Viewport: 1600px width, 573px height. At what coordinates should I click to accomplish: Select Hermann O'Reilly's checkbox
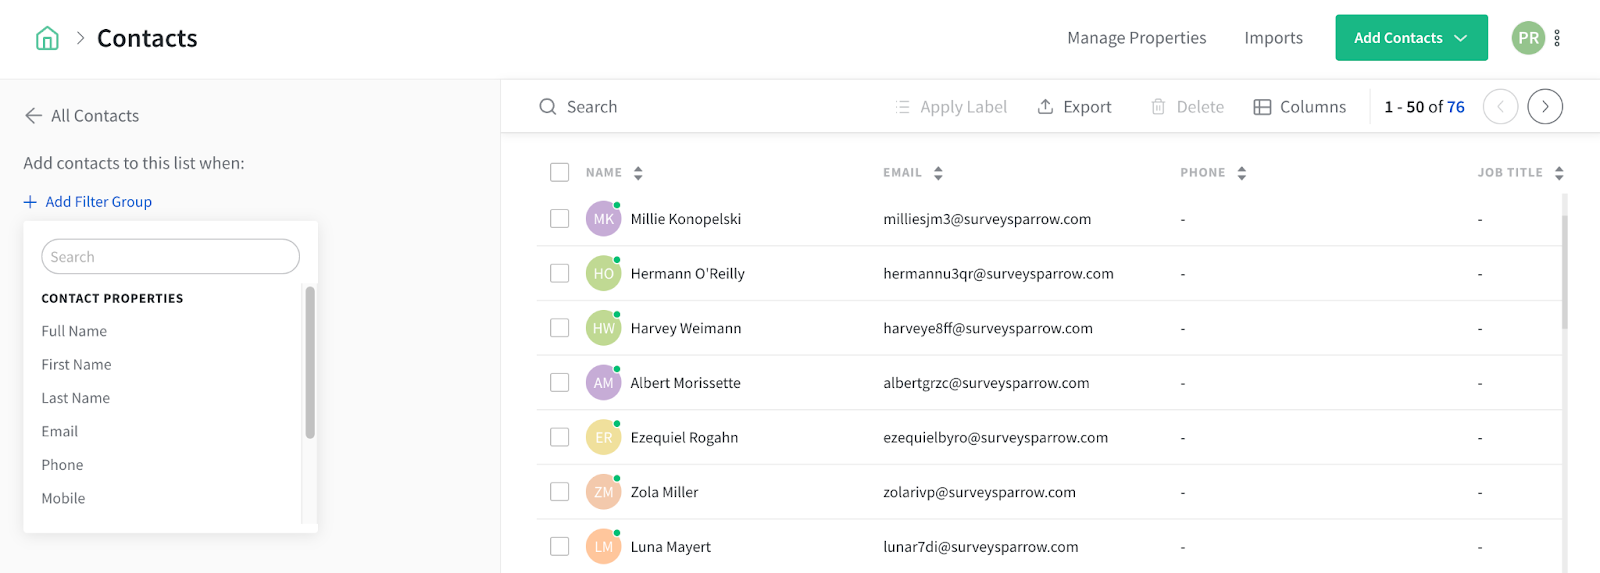coord(560,273)
